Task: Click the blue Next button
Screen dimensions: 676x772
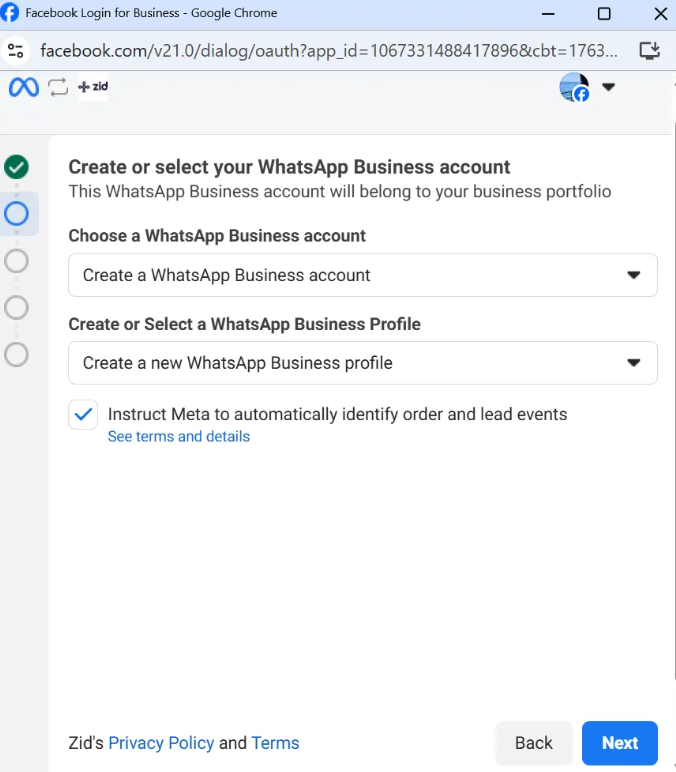Action: tap(620, 743)
